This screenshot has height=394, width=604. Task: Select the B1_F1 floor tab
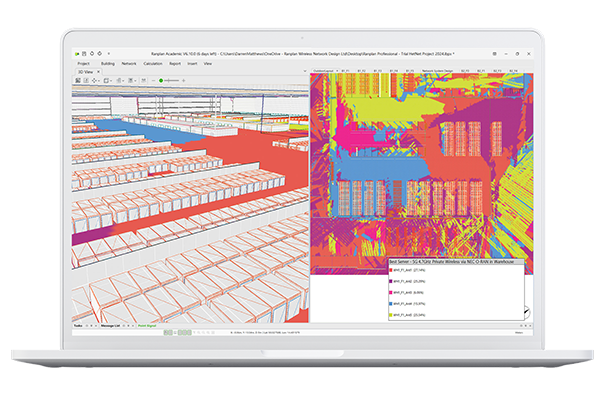345,71
